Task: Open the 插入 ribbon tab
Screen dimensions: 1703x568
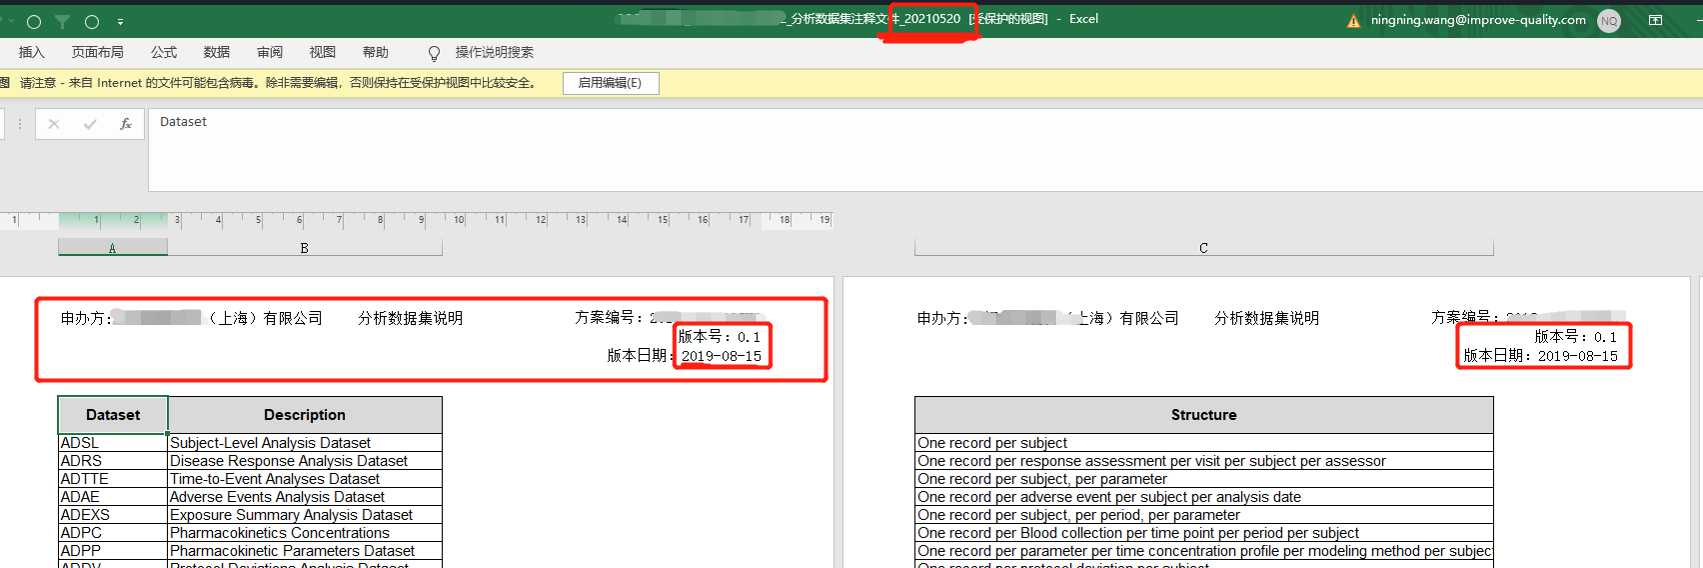Action: point(32,52)
